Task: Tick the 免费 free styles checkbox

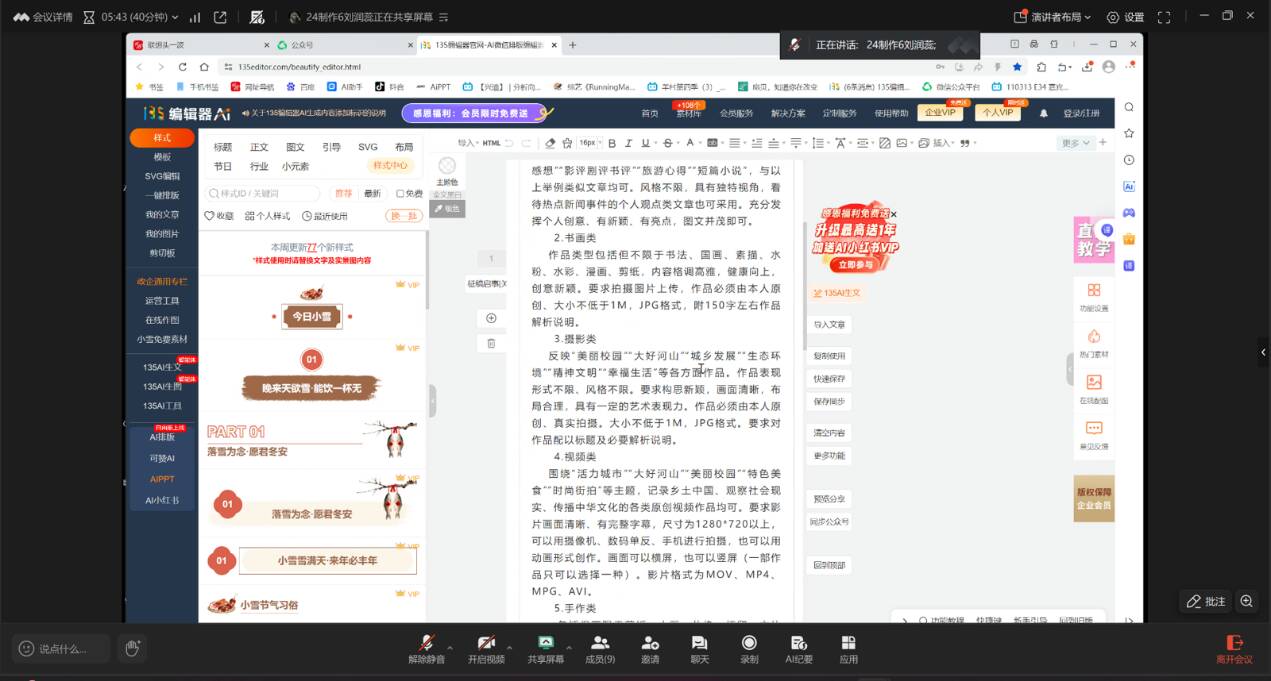Action: tap(401, 194)
